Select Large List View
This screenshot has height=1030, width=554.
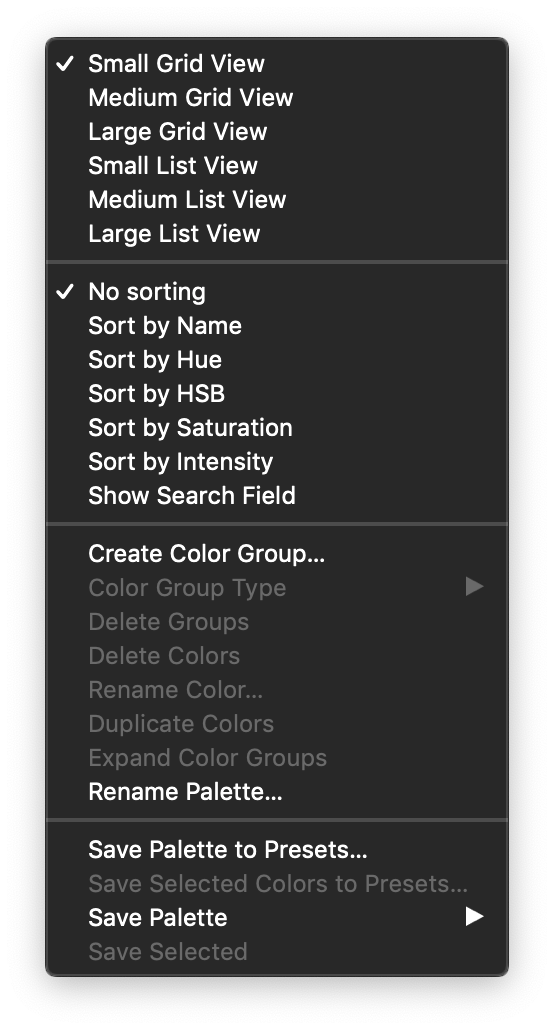277,234
